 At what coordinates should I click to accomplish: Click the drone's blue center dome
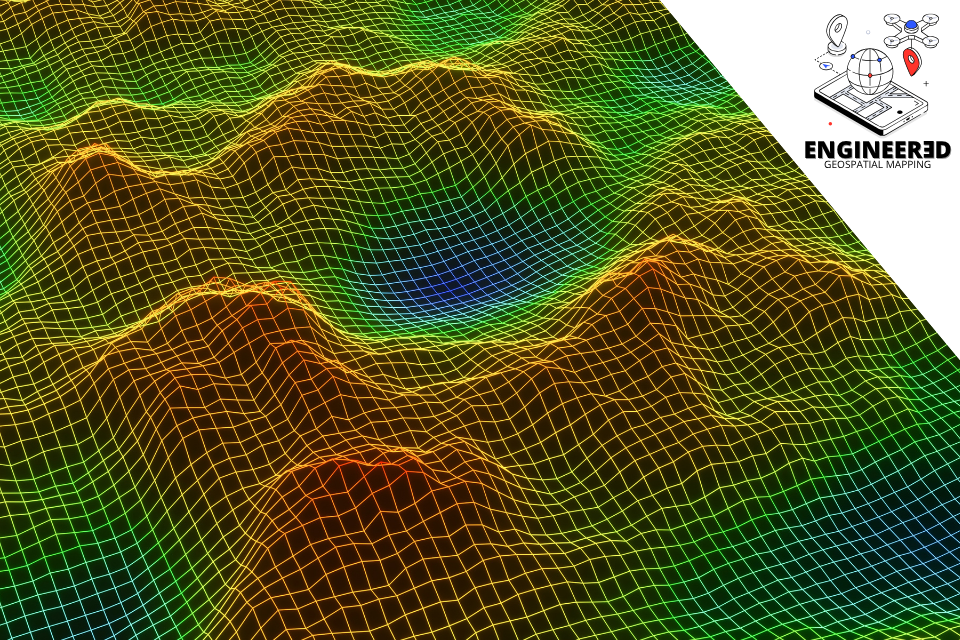pyautogui.click(x=911, y=25)
